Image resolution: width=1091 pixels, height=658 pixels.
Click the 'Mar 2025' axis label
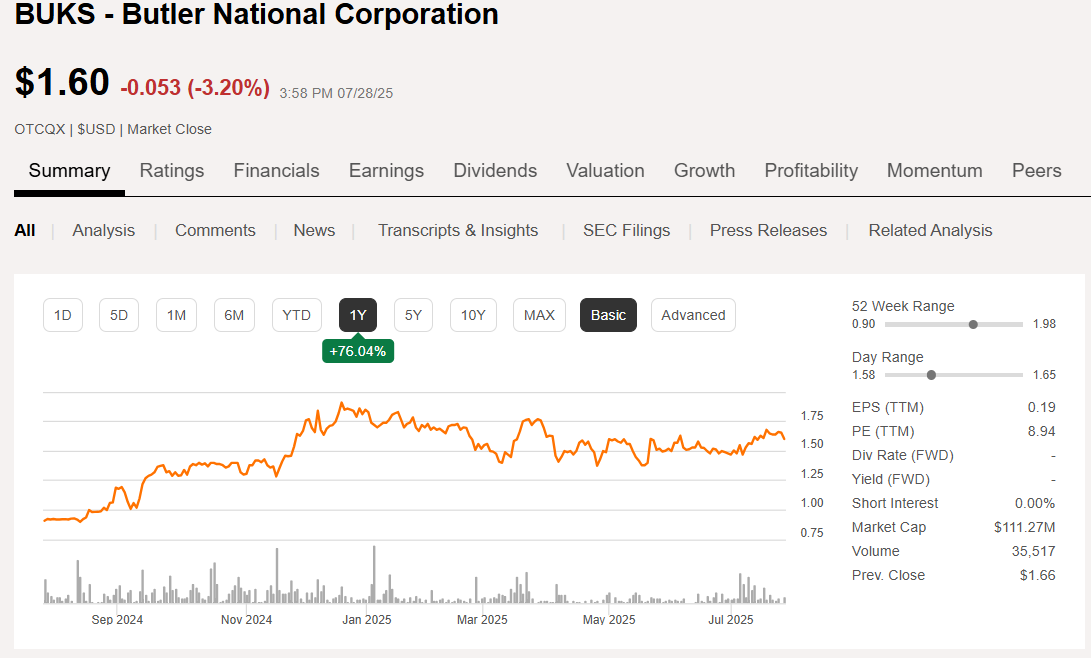[482, 619]
